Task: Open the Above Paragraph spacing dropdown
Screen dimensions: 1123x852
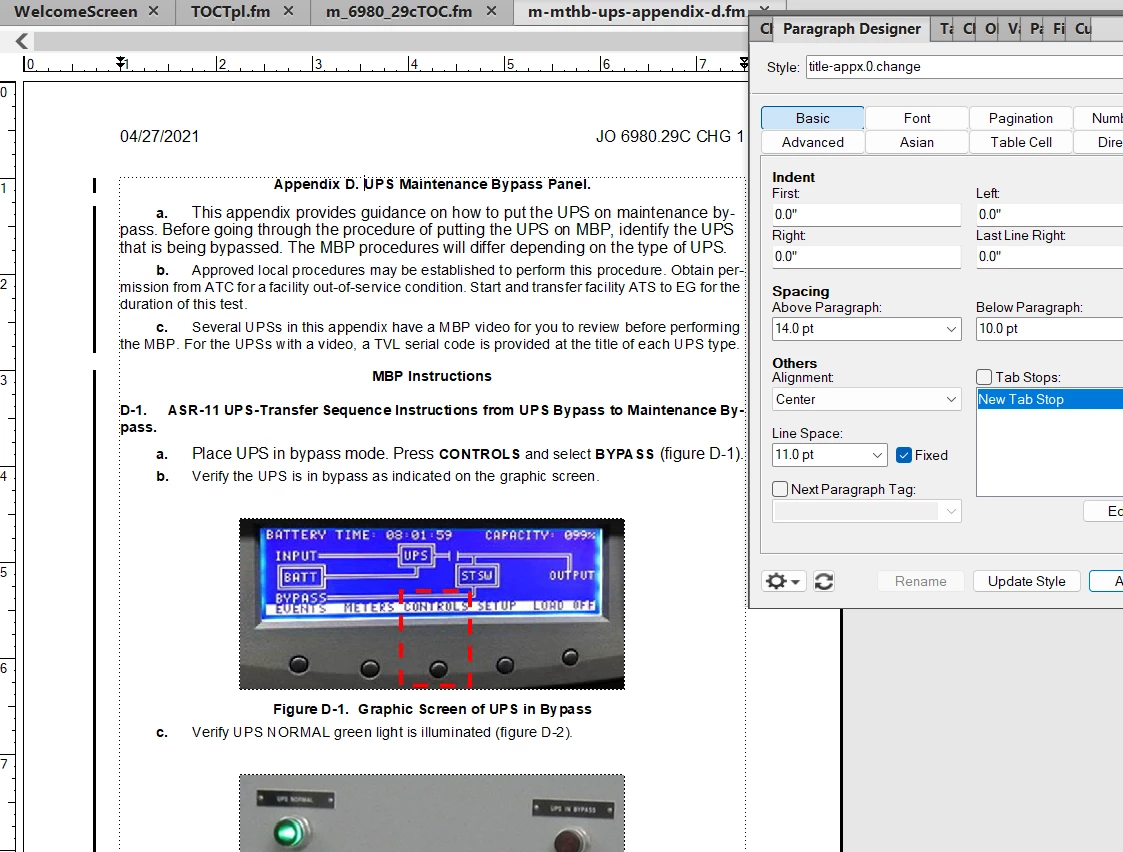Action: (x=951, y=329)
